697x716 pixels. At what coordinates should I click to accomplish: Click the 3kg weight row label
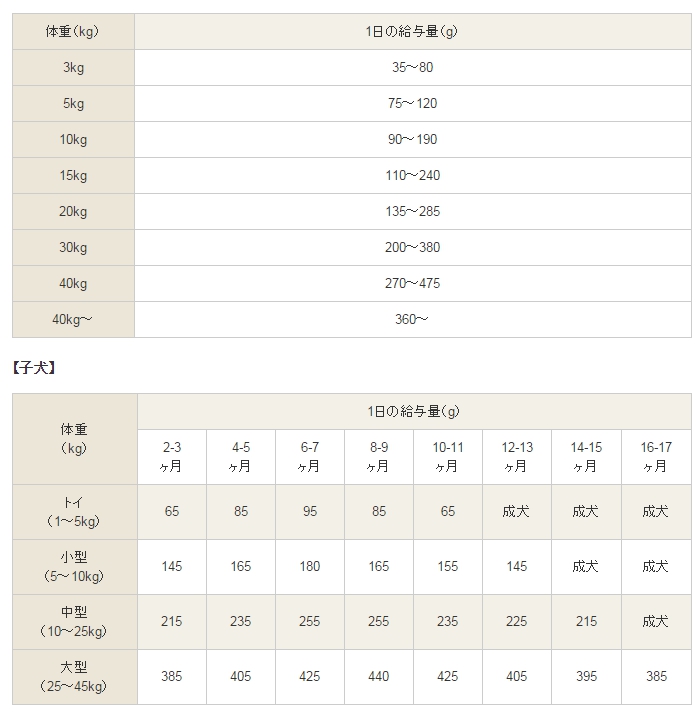(x=73, y=67)
